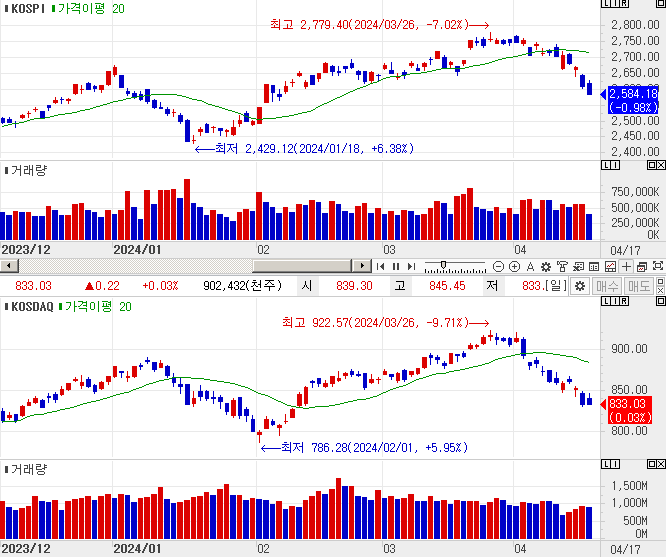This screenshot has width=666, height=557.
Task: Click the [일] daily period indicator
Action: 556,286
